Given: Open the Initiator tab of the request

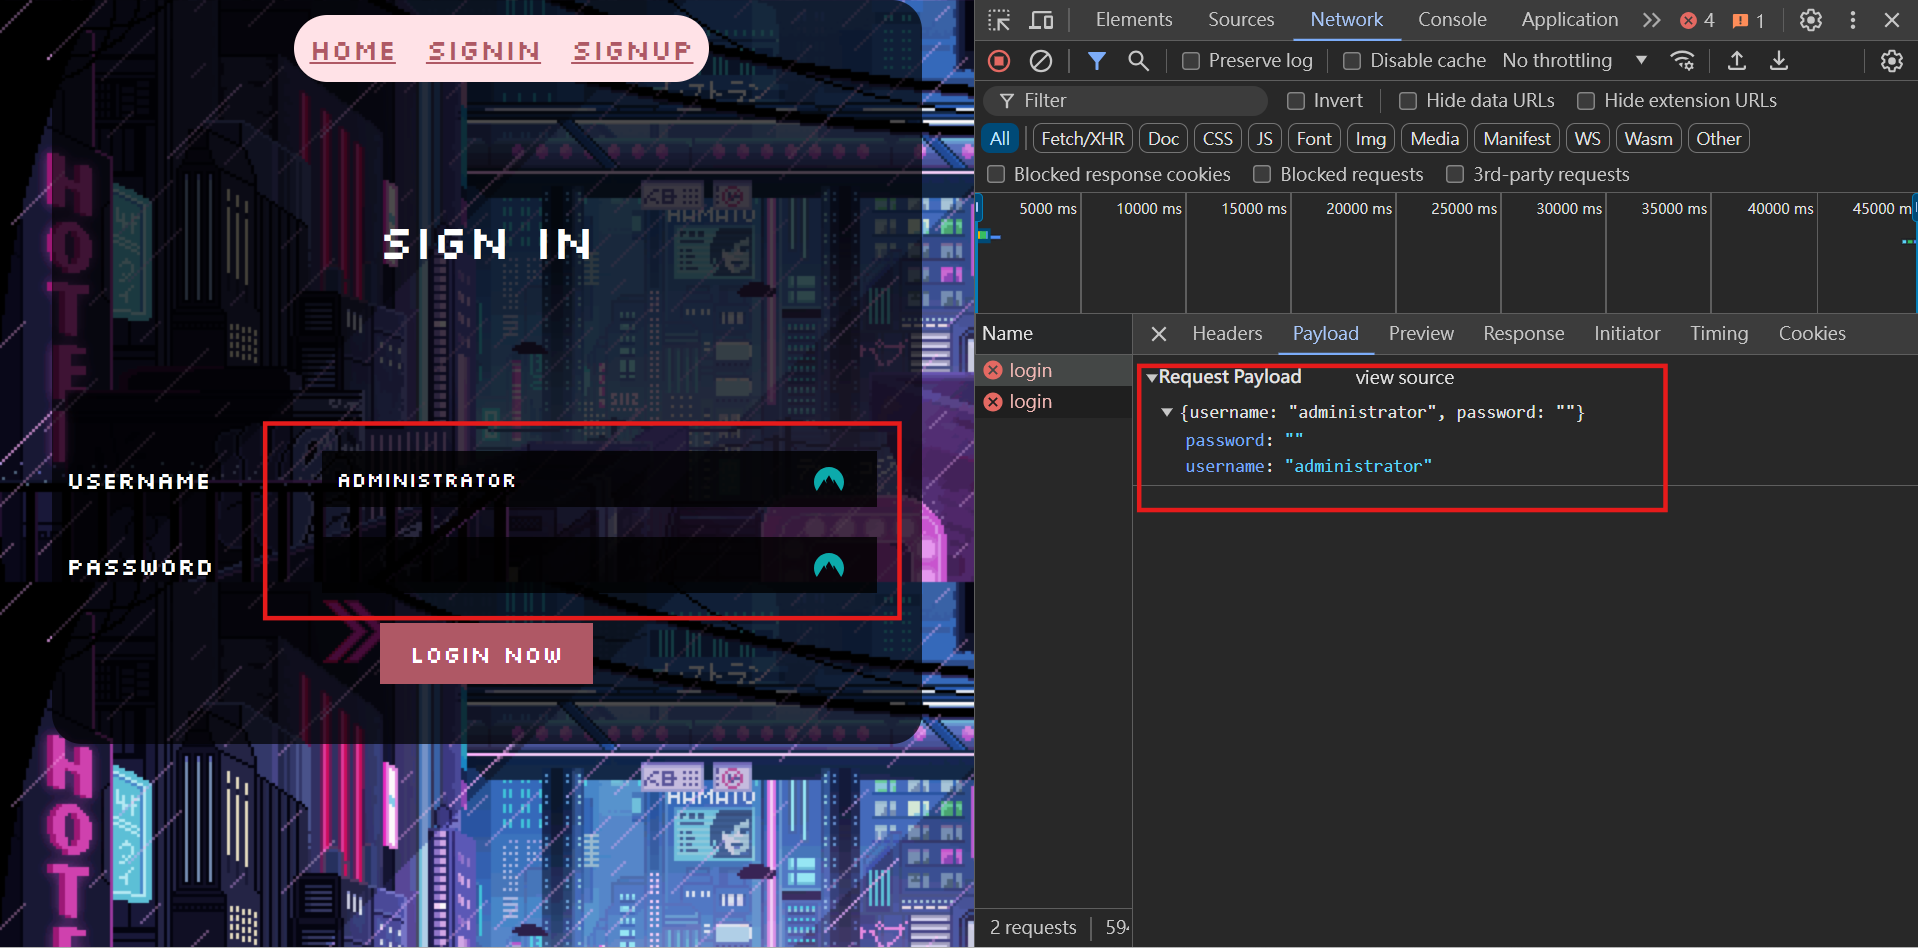Looking at the screenshot, I should click(x=1627, y=334).
